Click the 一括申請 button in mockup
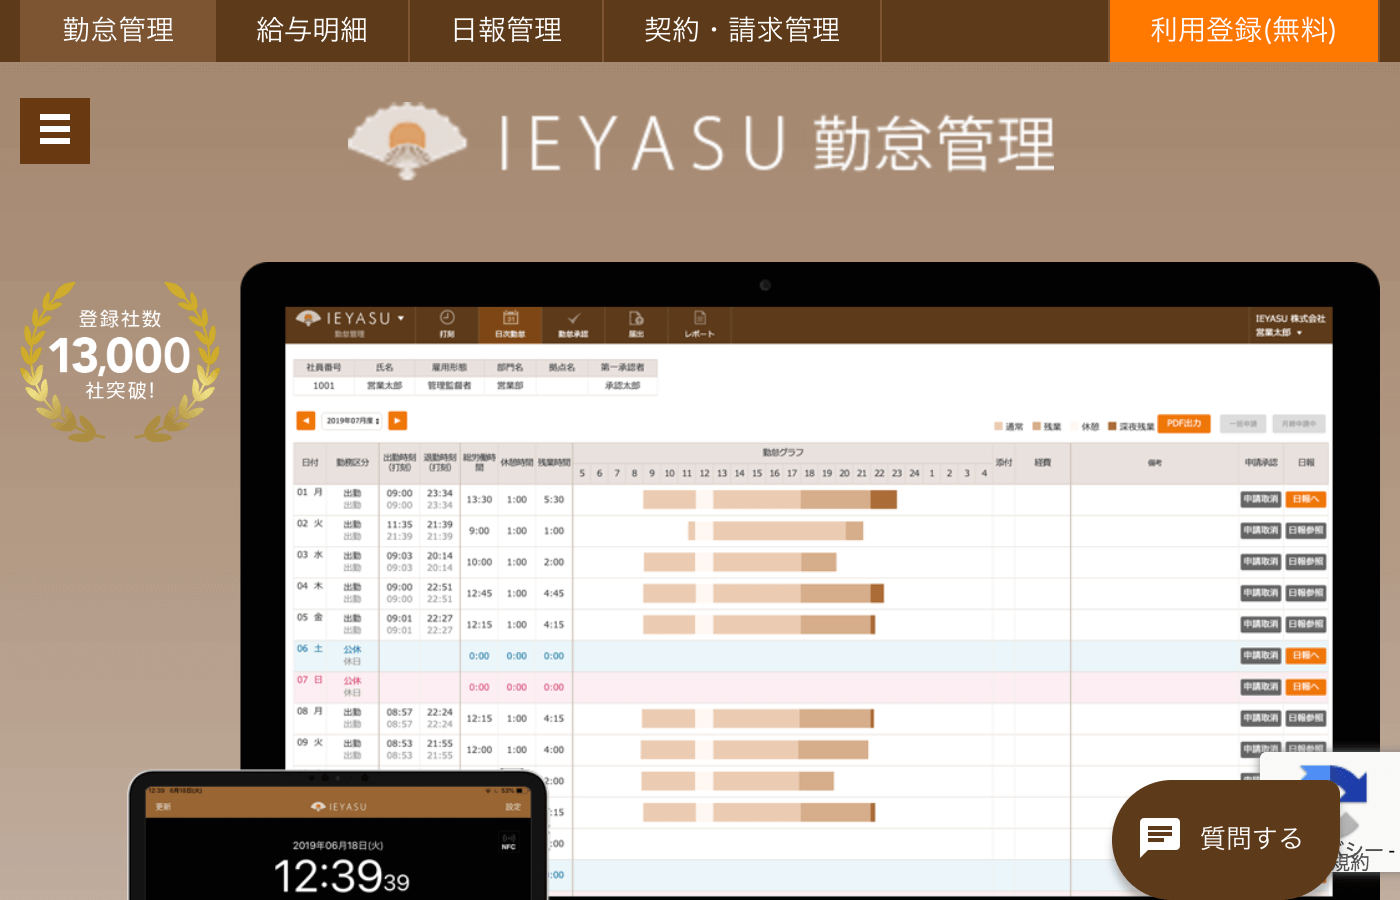Screen dimensions: 1400x900 (x=1243, y=424)
